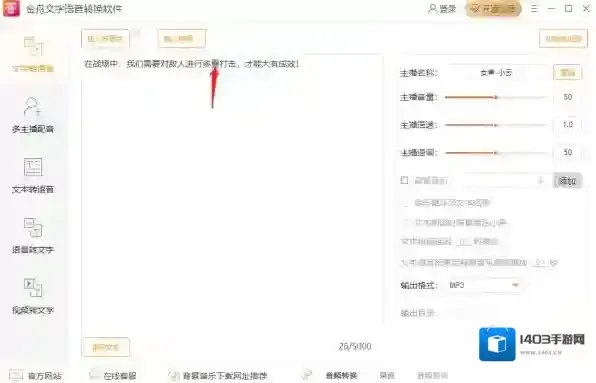The width and height of the screenshot is (596, 383).
Task: Click the 主播语速 value field showing 1.0
Action: (567, 125)
